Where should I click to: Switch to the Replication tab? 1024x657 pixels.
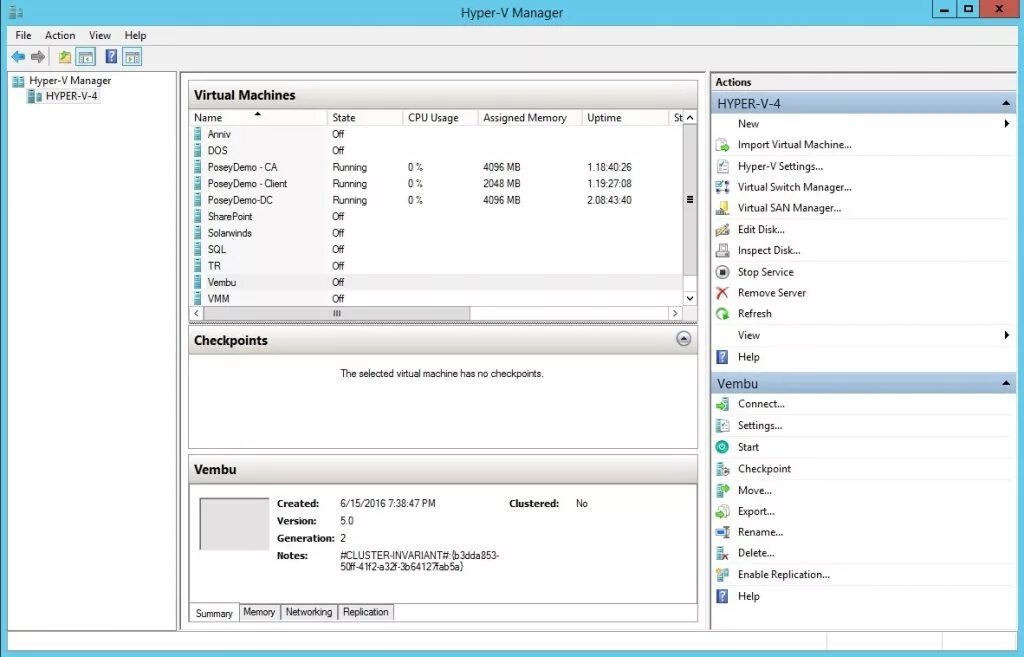(x=366, y=612)
